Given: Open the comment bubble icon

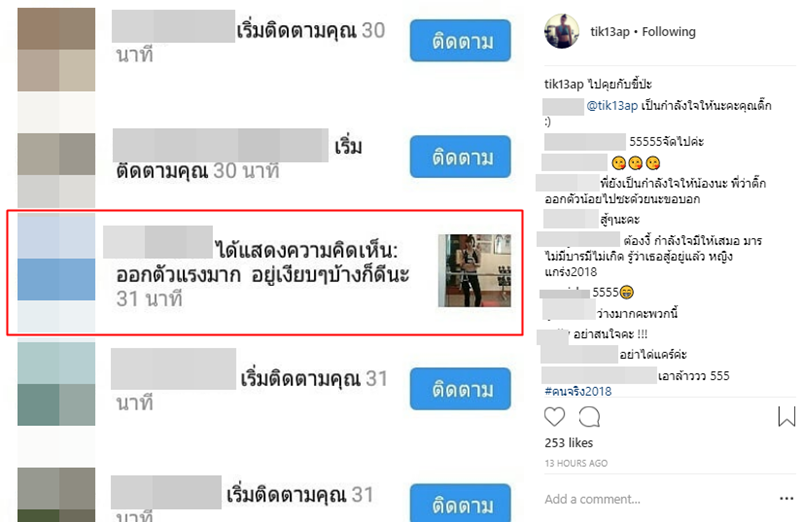Looking at the screenshot, I should click(x=589, y=417).
